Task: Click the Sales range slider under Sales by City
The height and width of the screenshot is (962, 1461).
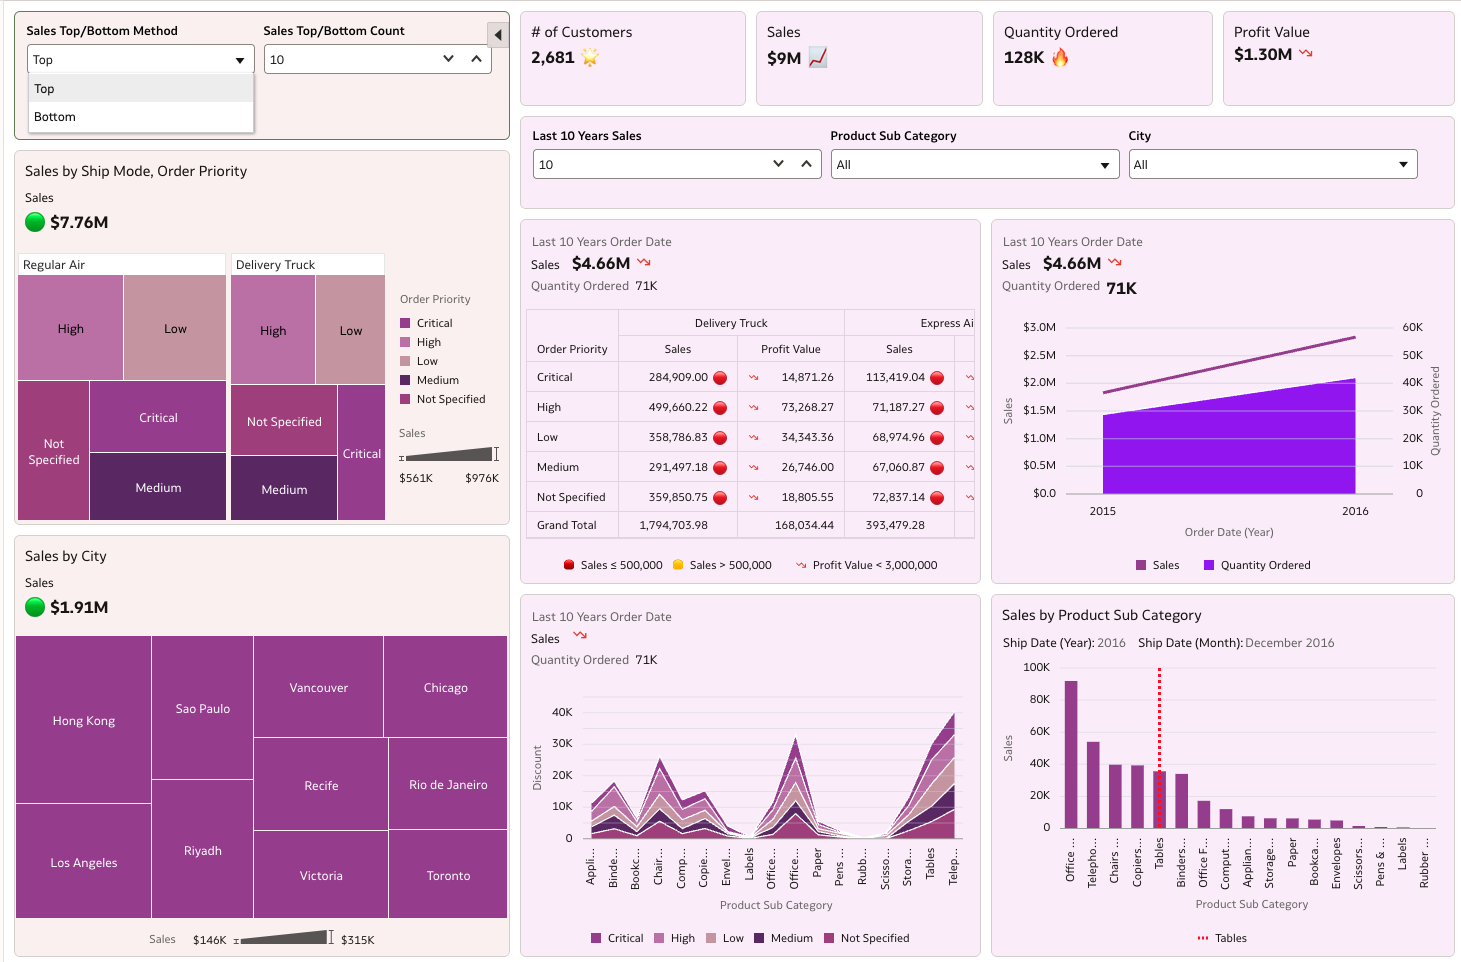Action: click(x=285, y=938)
